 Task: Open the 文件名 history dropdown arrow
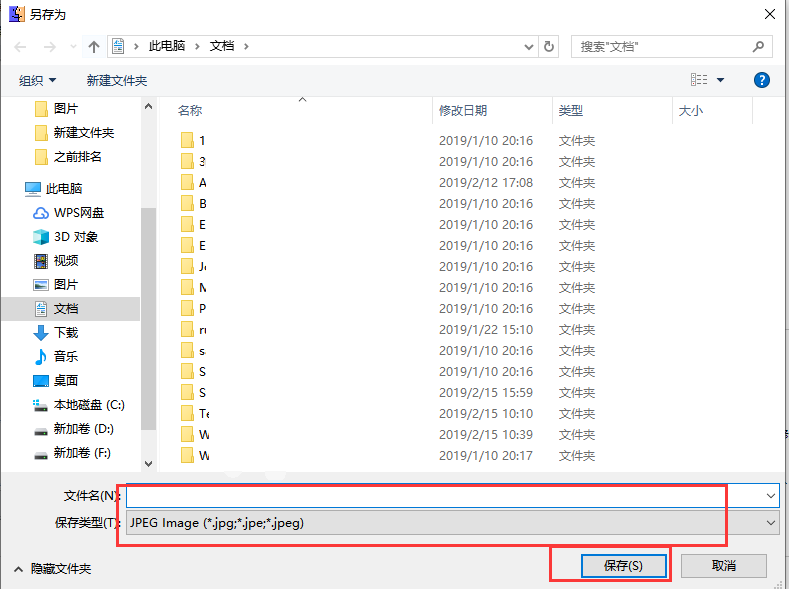coord(770,496)
